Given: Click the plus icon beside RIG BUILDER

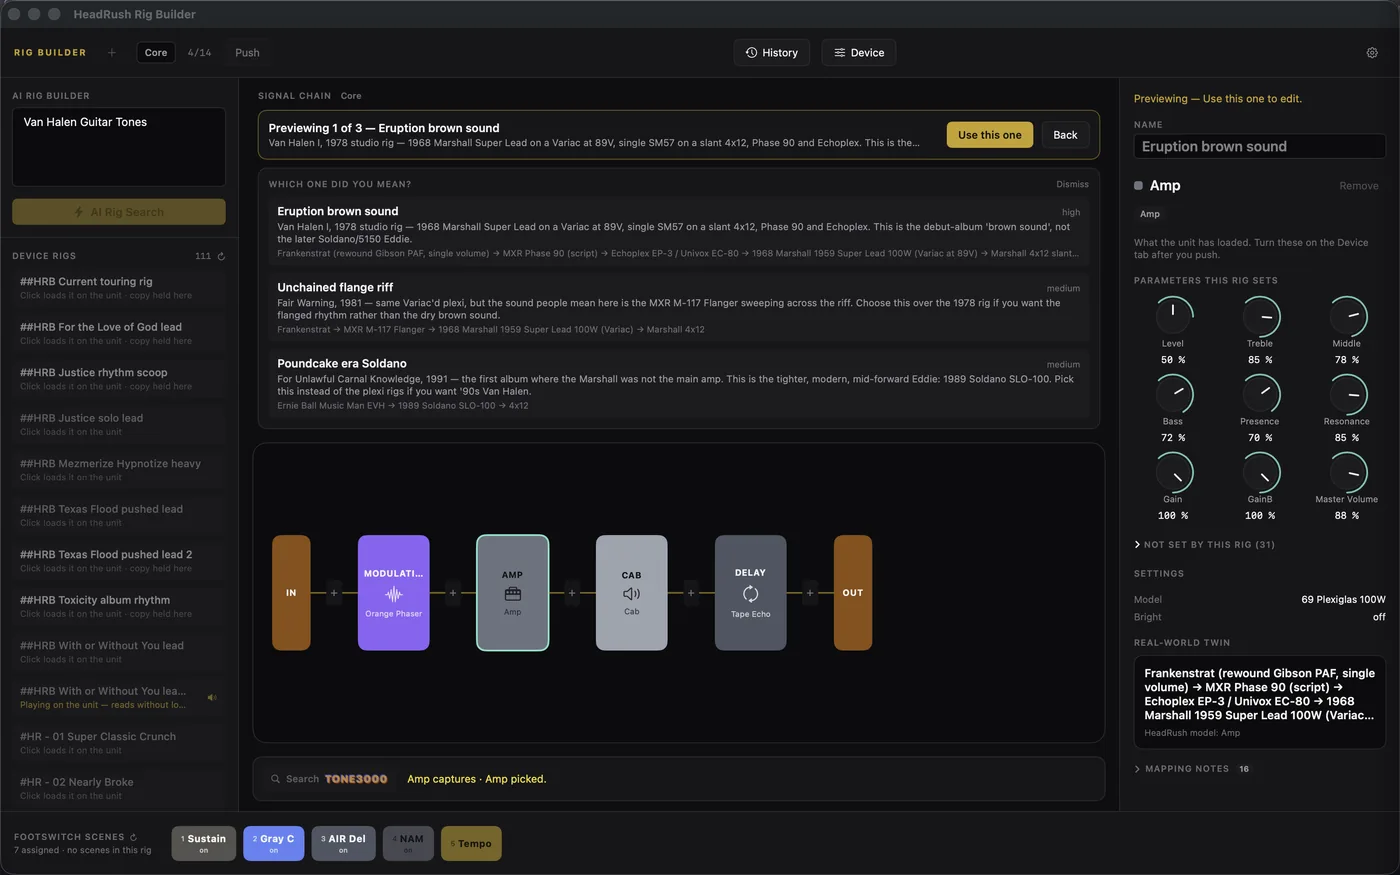Looking at the screenshot, I should pos(111,53).
